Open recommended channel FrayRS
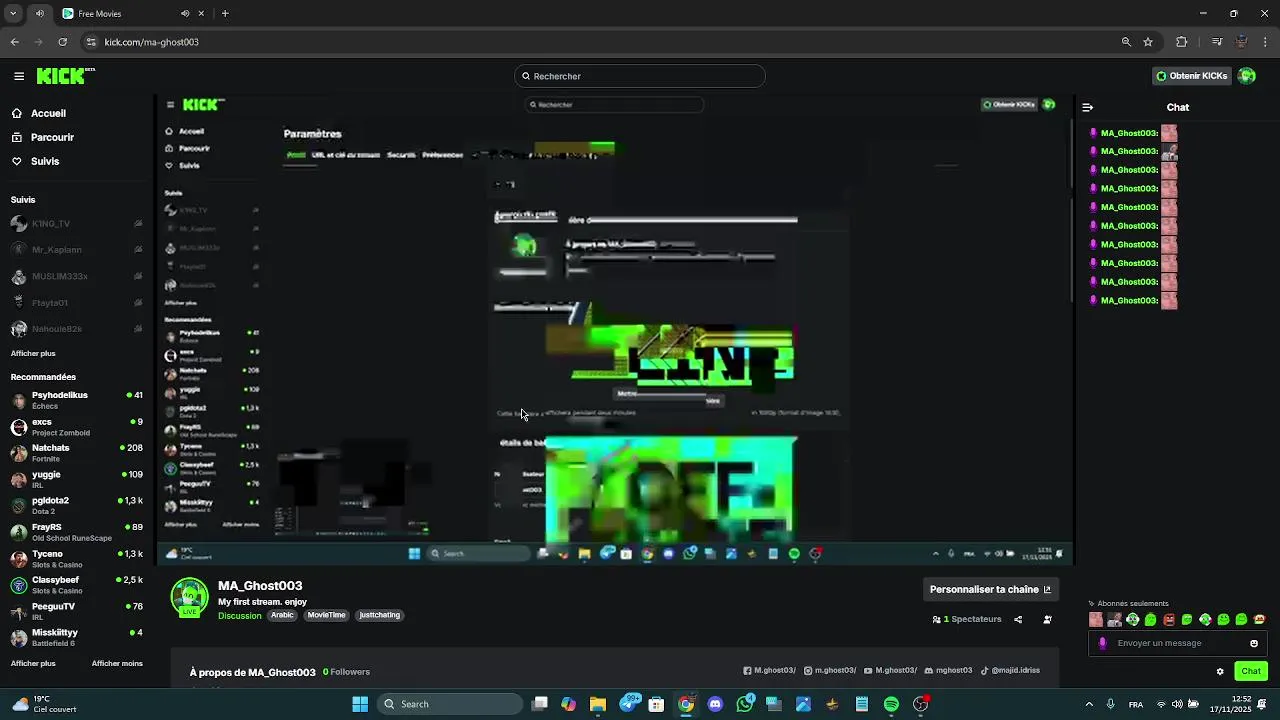This screenshot has height=720, width=1280. (x=76, y=532)
